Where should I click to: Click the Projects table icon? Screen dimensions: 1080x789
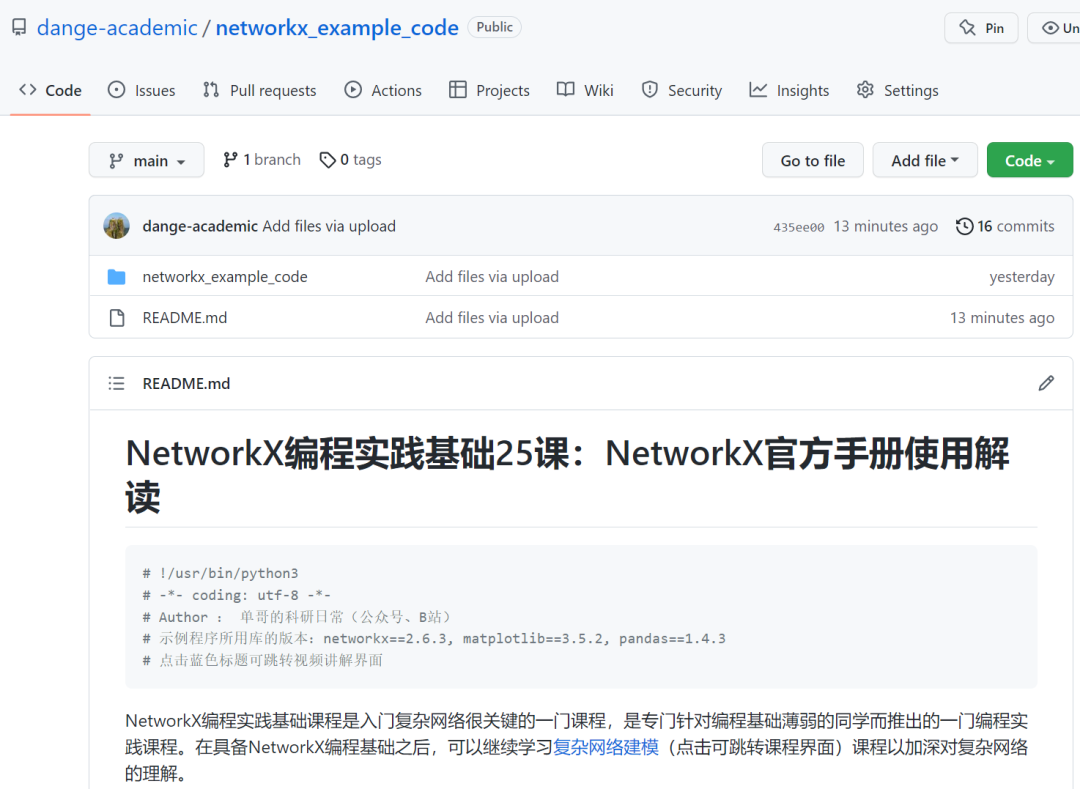tap(457, 90)
